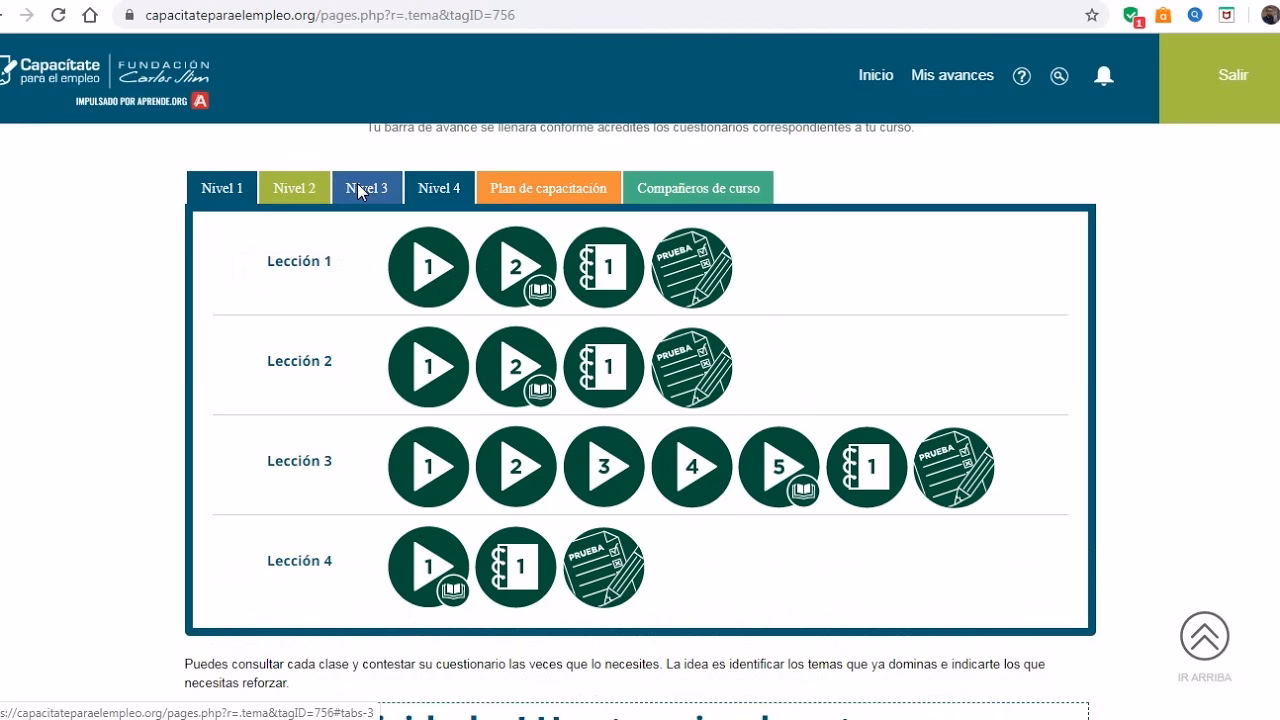Open the notifications bell icon
This screenshot has height=720, width=1280.
click(1103, 75)
